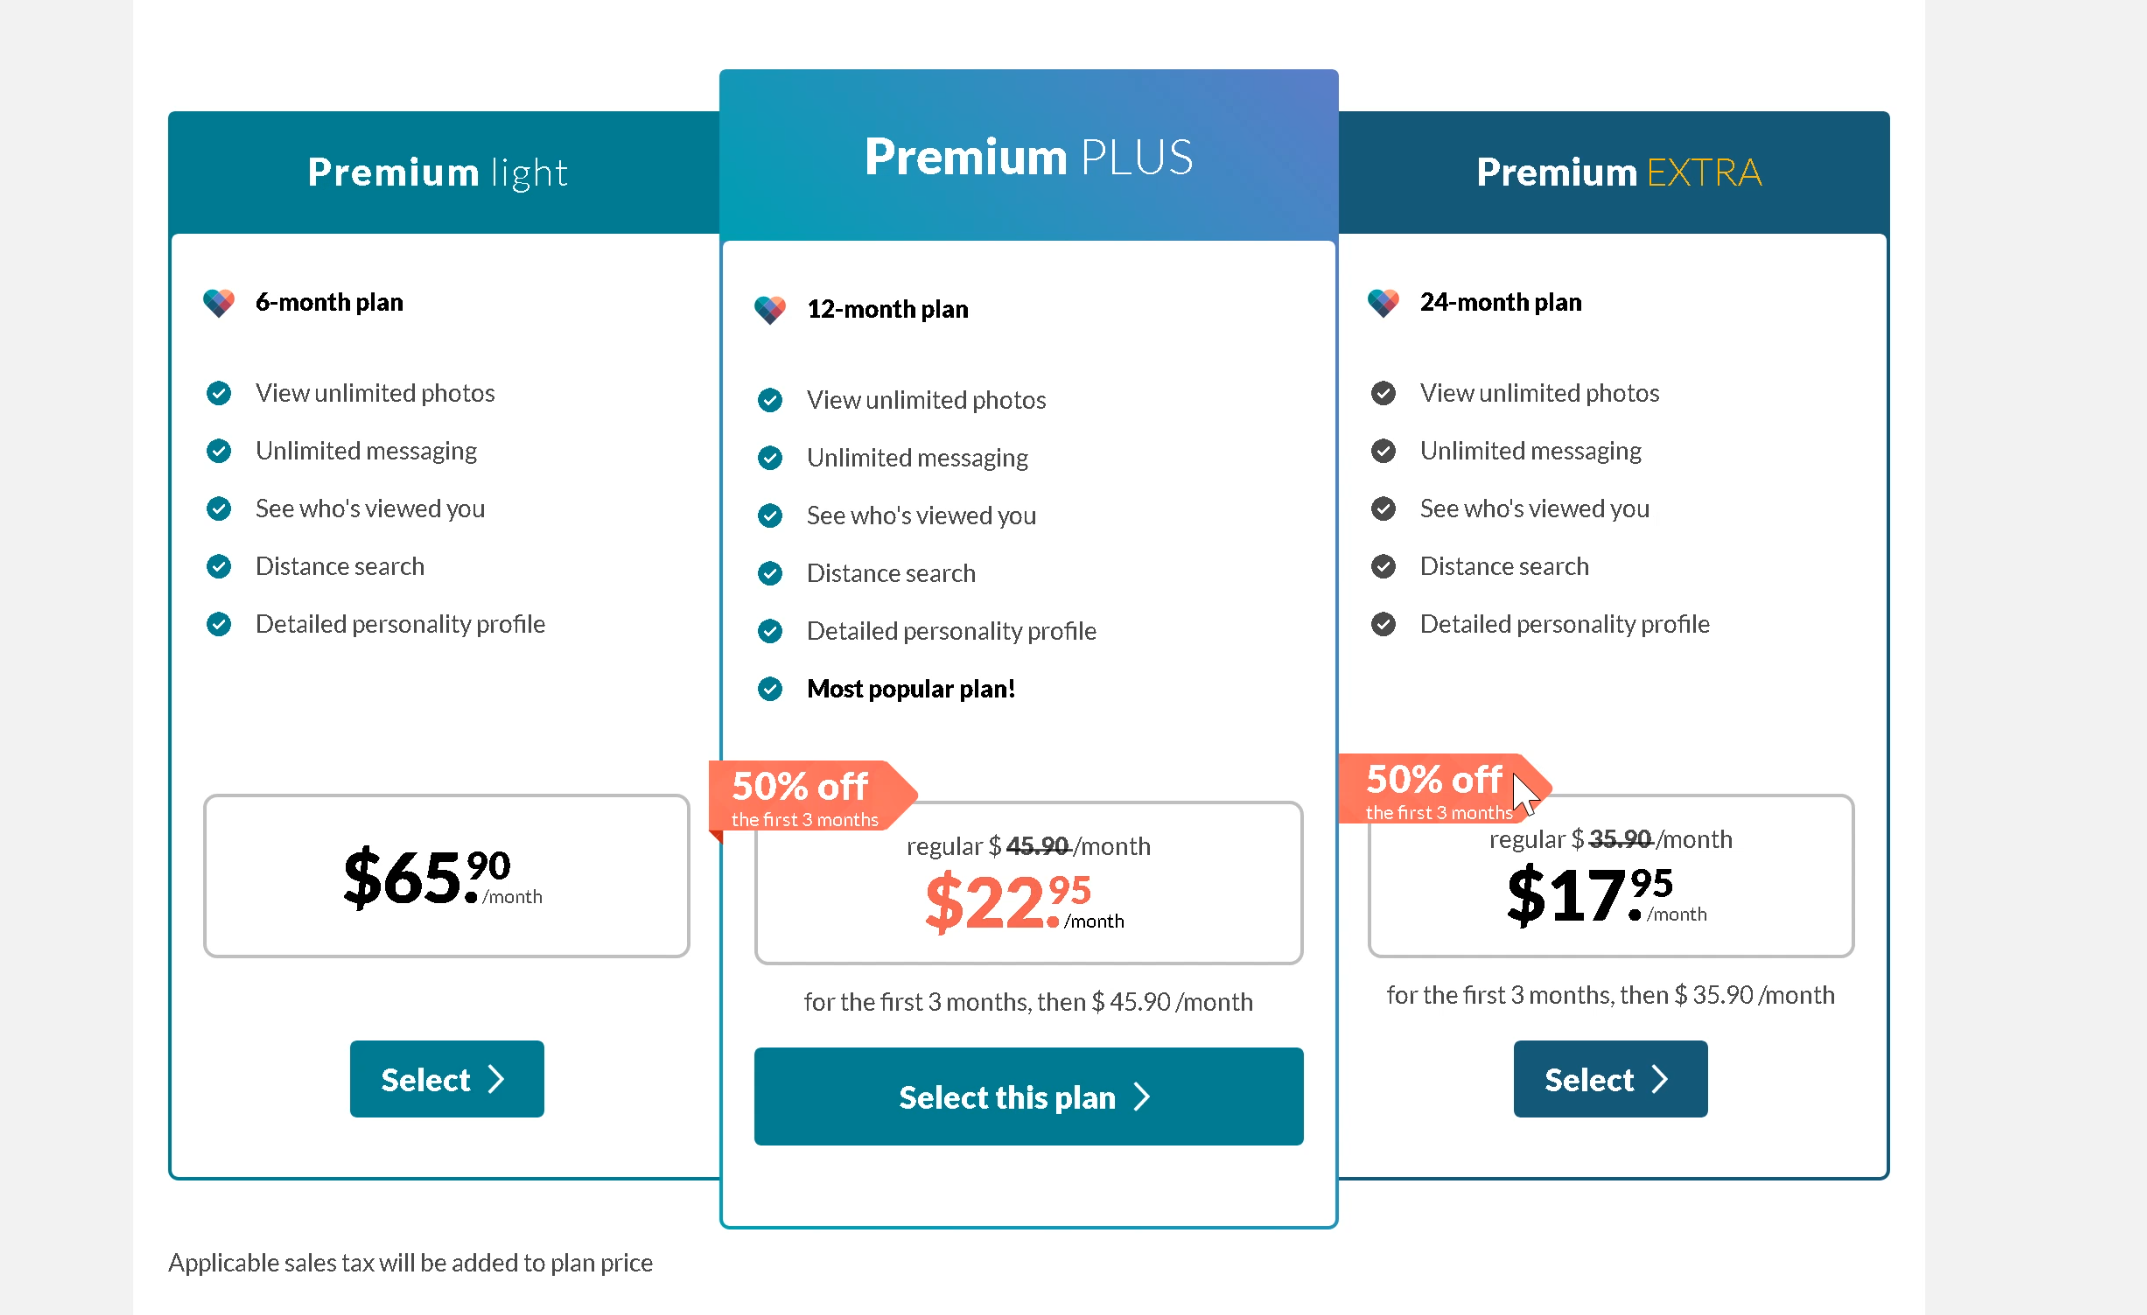The width and height of the screenshot is (2147, 1315).
Task: Click the $65.90 per month price box
Action: coord(446,876)
